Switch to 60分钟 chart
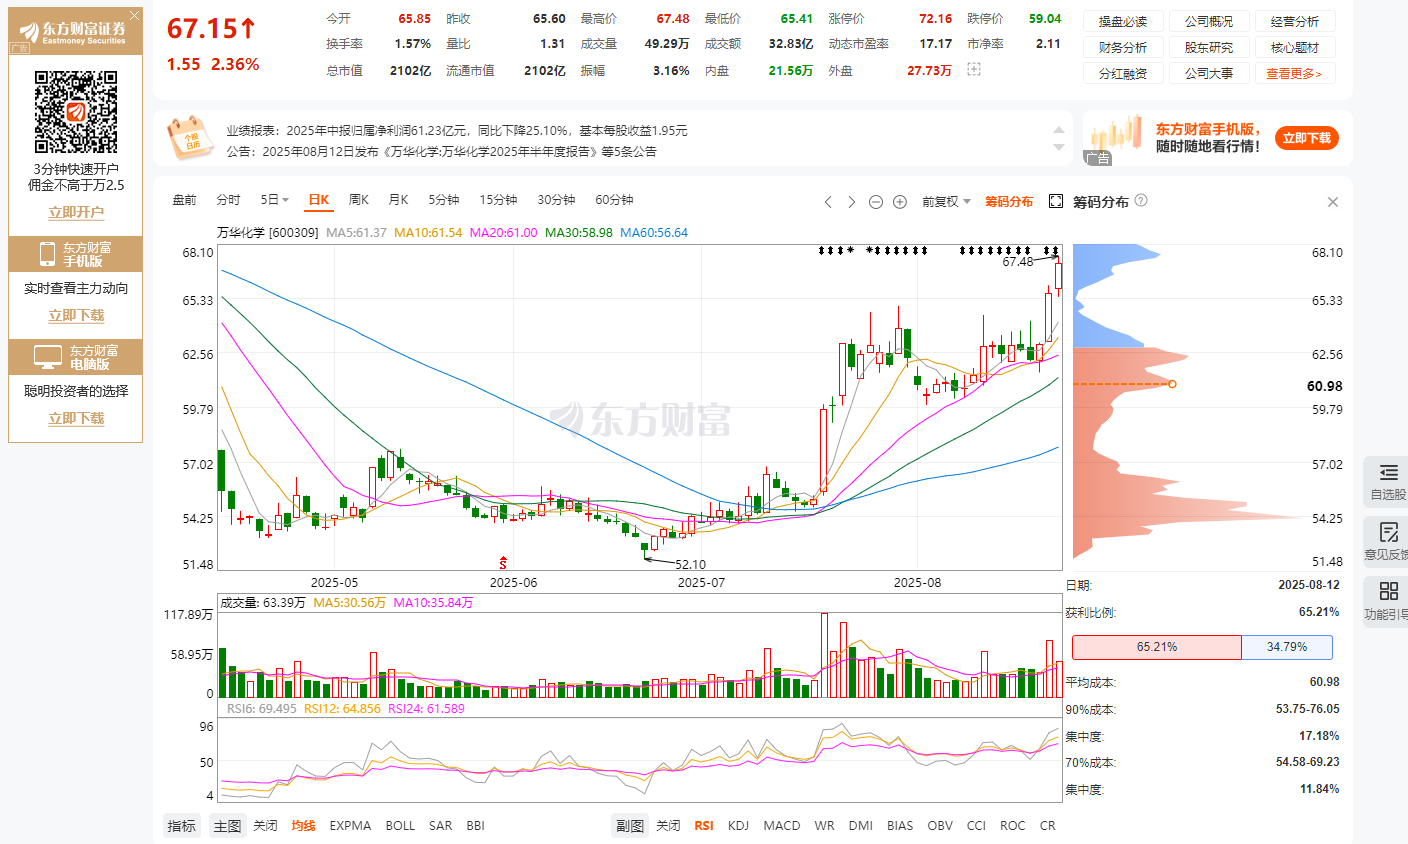Image resolution: width=1408 pixels, height=844 pixels. [x=614, y=200]
